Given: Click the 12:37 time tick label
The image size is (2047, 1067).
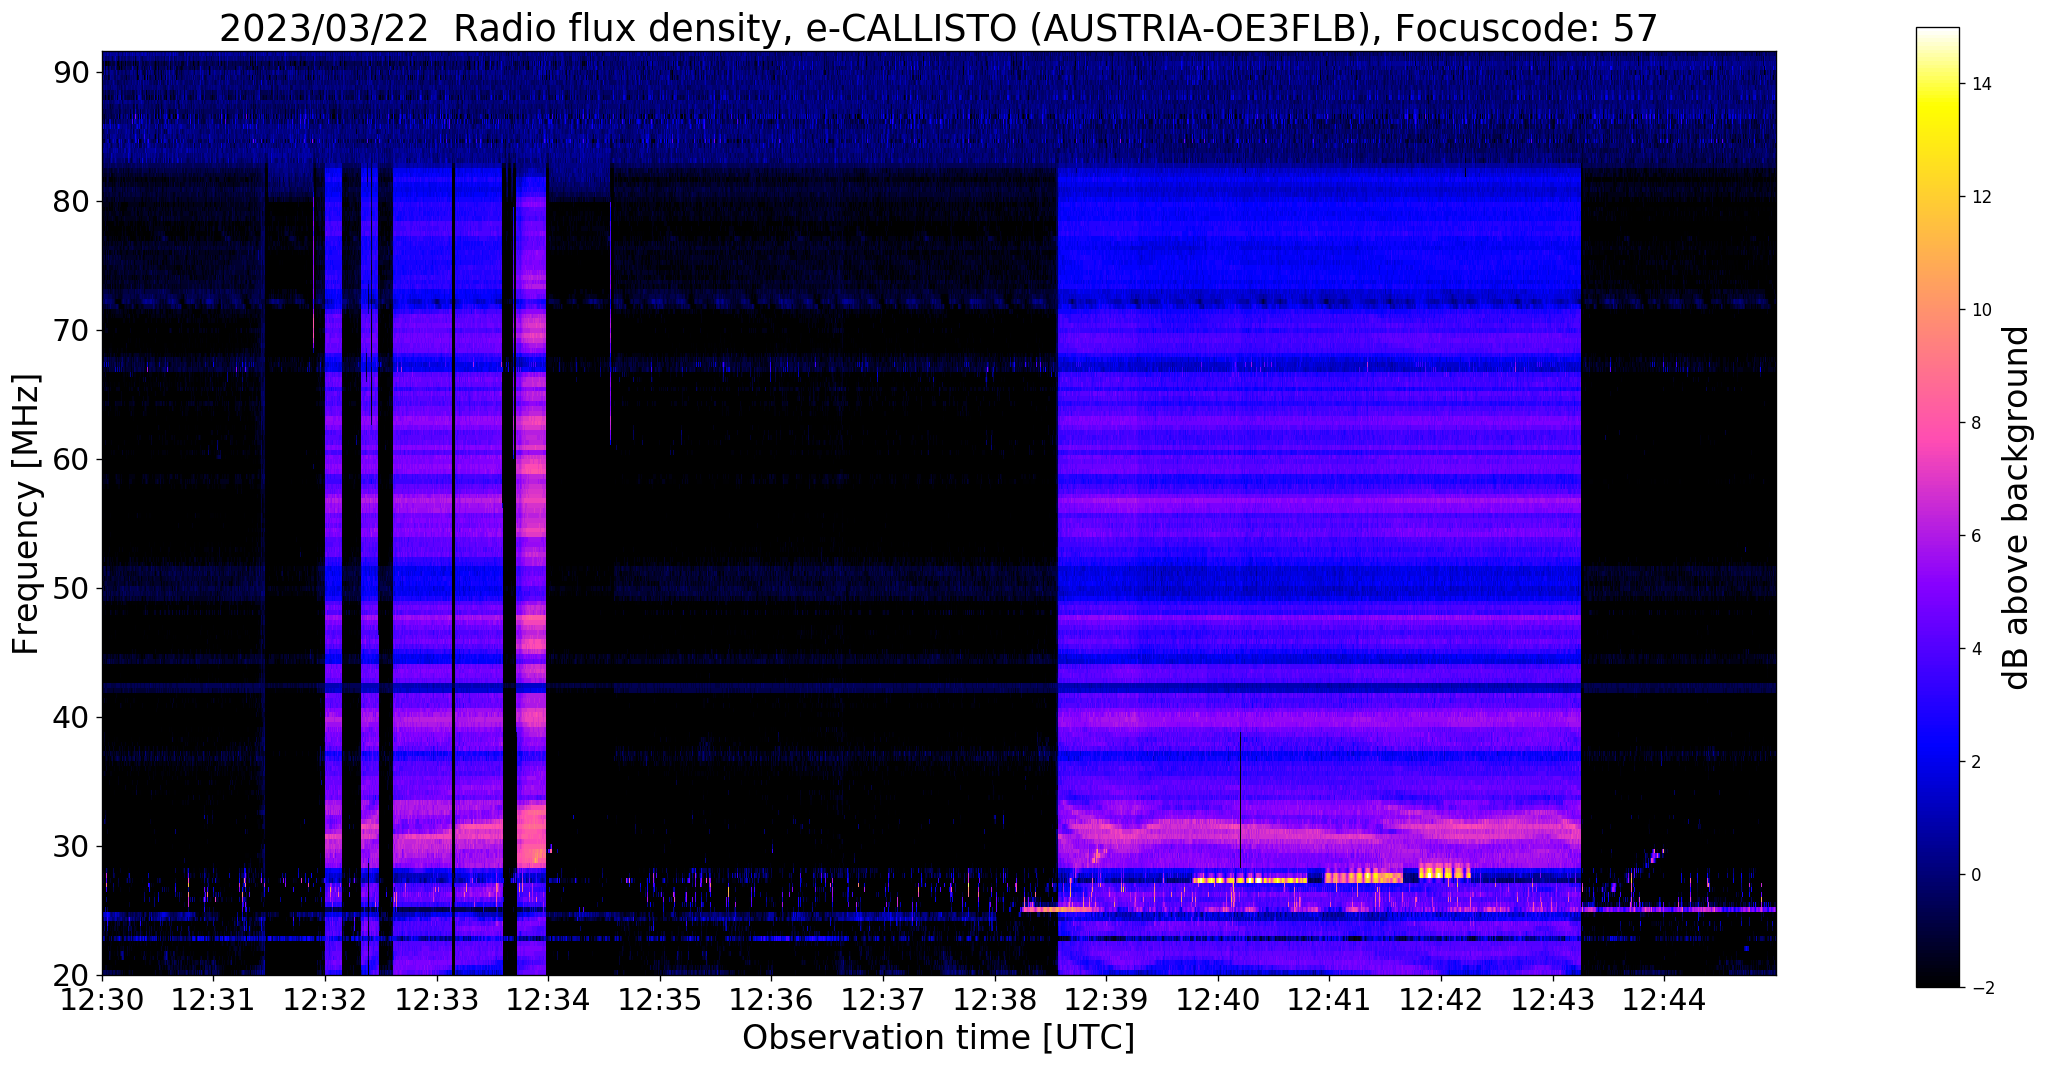Looking at the screenshot, I should pos(883,999).
